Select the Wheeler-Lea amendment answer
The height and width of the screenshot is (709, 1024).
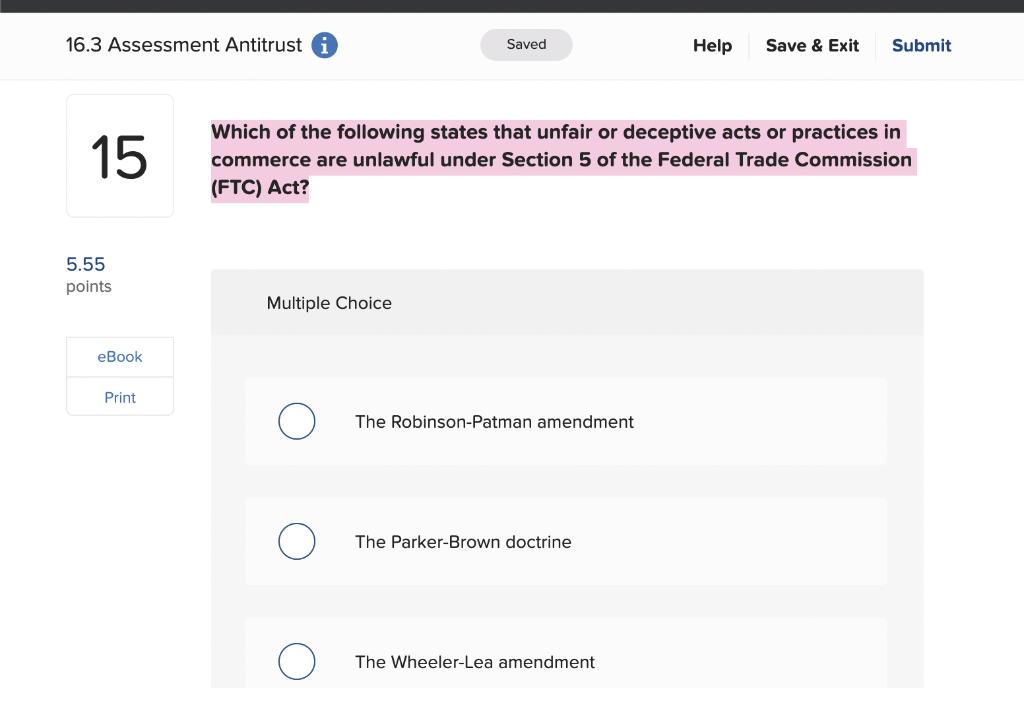[296, 661]
